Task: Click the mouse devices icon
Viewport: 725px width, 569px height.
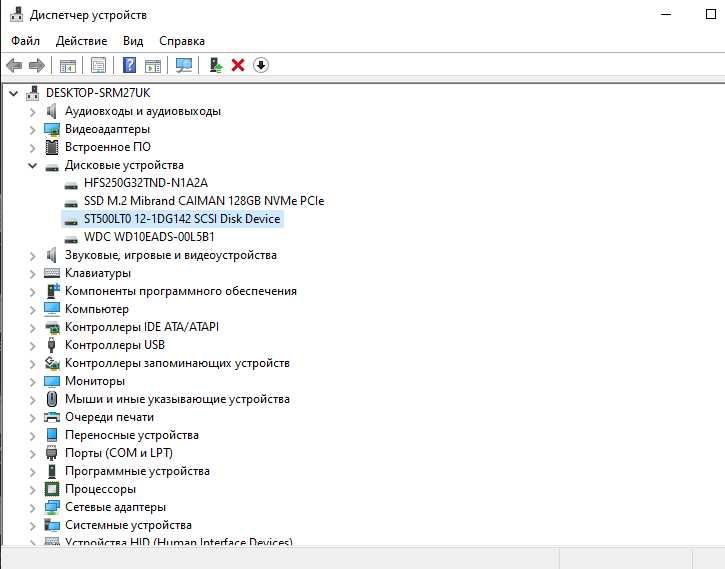Action: pyautogui.click(x=52, y=399)
